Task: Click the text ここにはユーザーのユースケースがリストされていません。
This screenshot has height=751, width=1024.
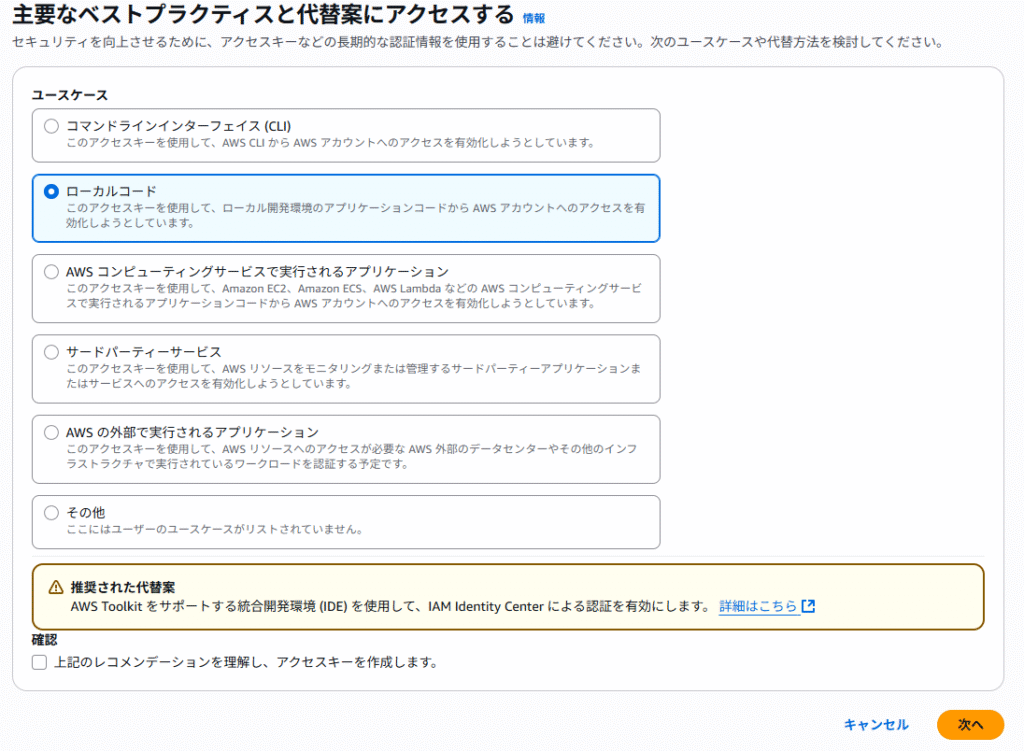Action: tap(215, 529)
